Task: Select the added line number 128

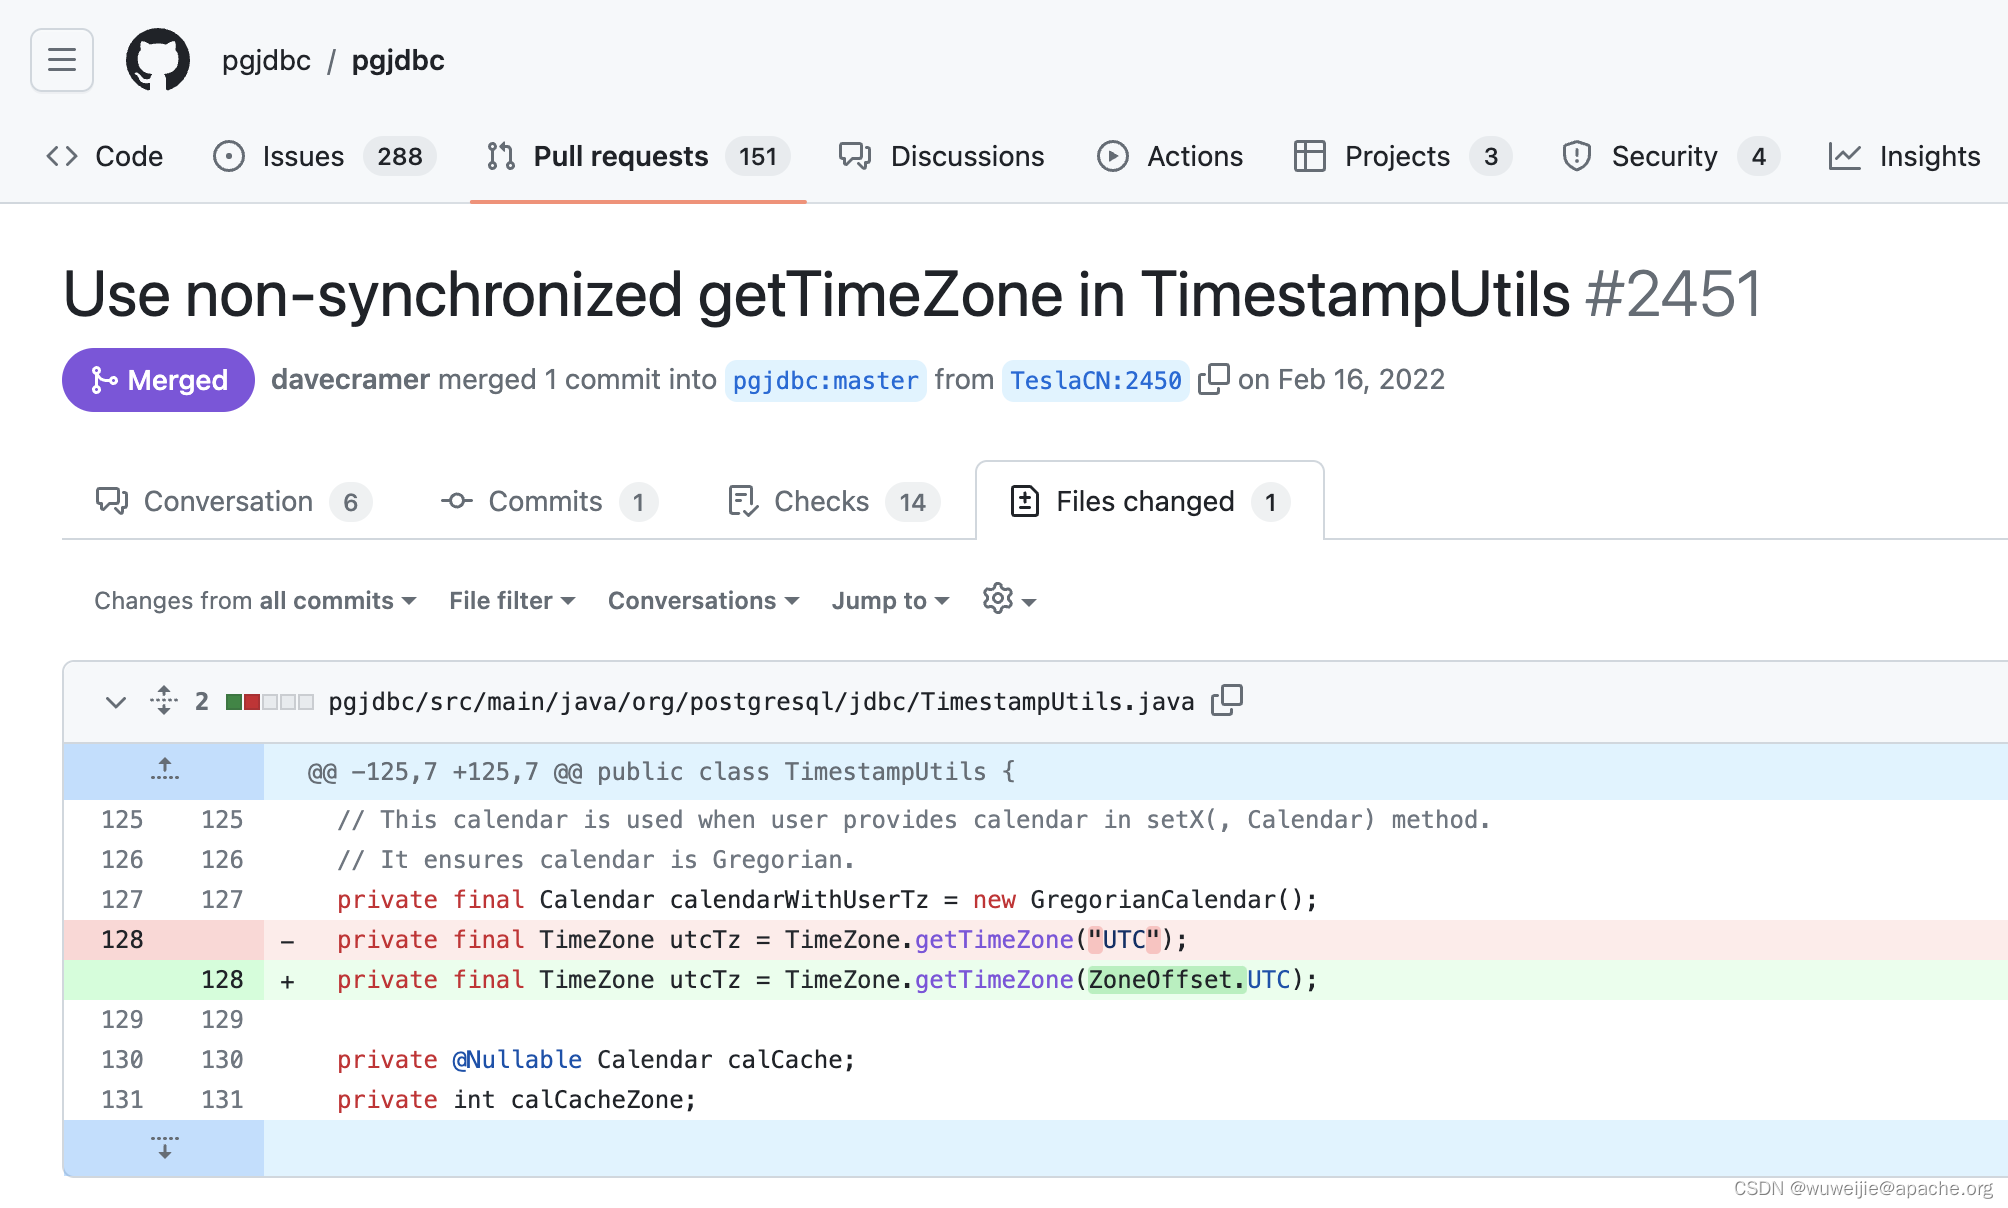Action: point(222,980)
